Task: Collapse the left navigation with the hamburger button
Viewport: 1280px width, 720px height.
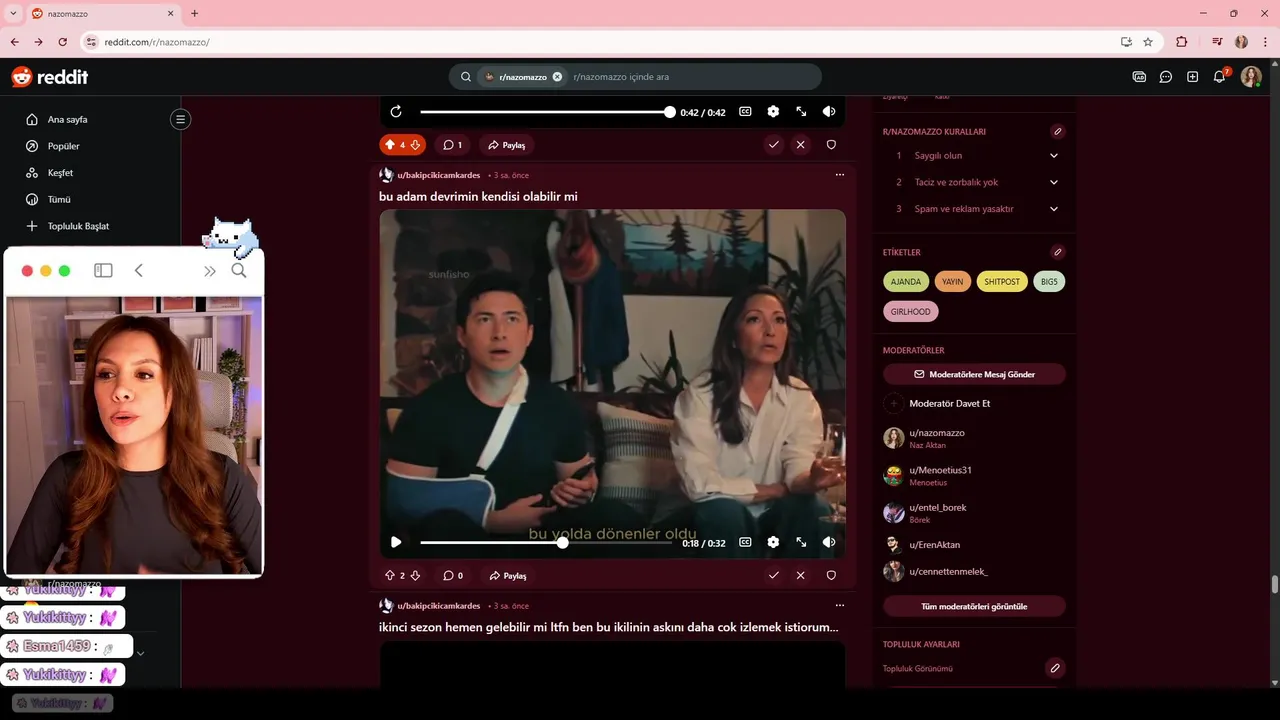Action: click(x=180, y=119)
